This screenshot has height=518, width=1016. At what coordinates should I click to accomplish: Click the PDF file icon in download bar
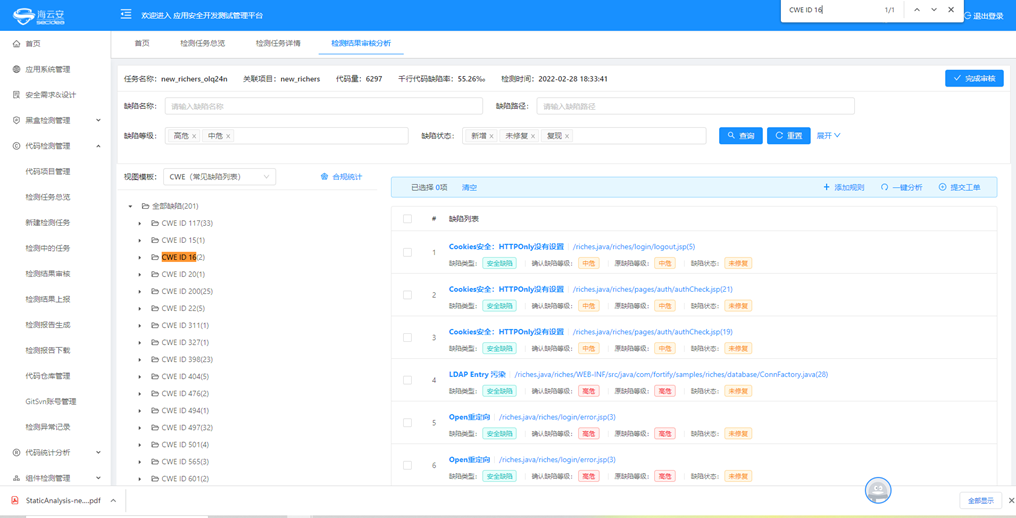pyautogui.click(x=16, y=500)
